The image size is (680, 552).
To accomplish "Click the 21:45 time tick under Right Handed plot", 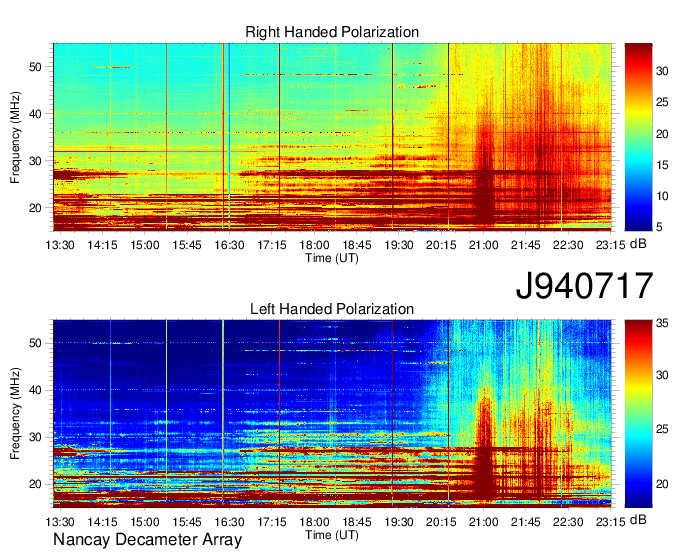I will tap(526, 245).
